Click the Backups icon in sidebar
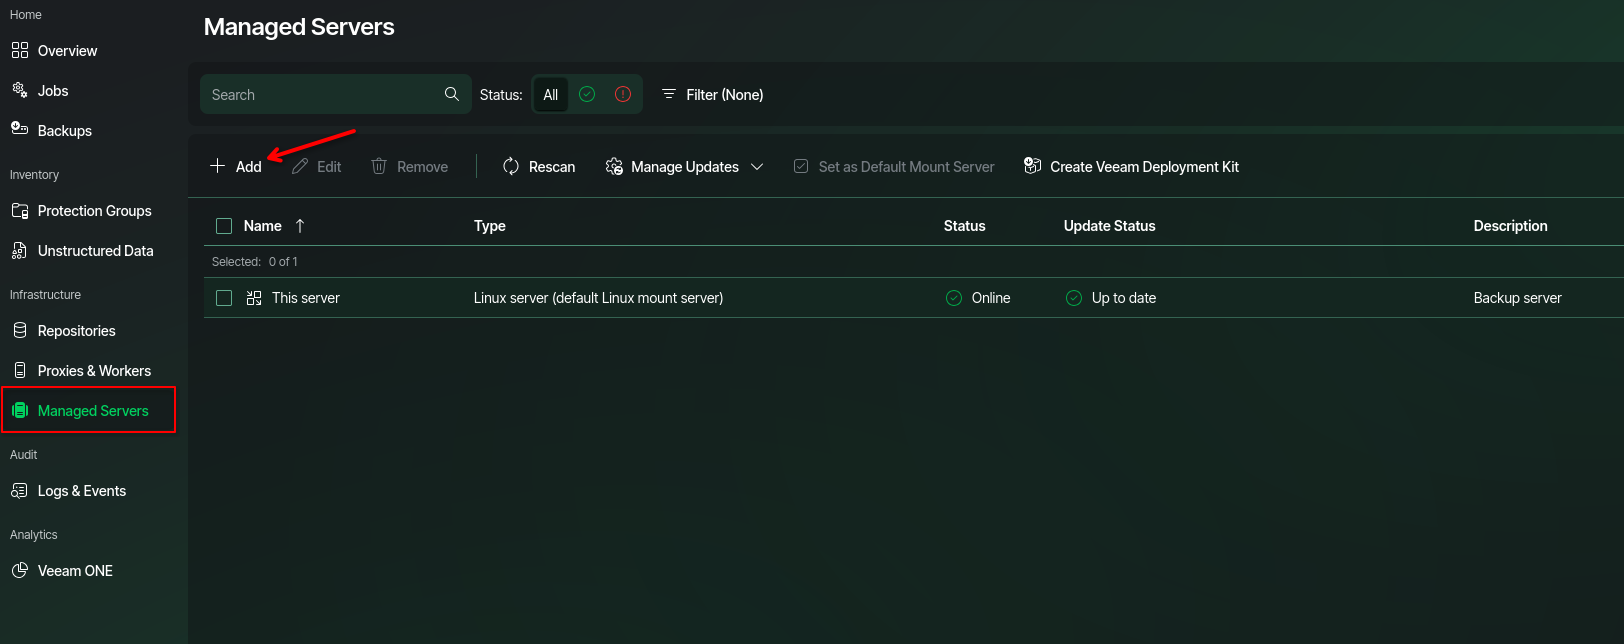This screenshot has height=644, width=1624. point(20,129)
